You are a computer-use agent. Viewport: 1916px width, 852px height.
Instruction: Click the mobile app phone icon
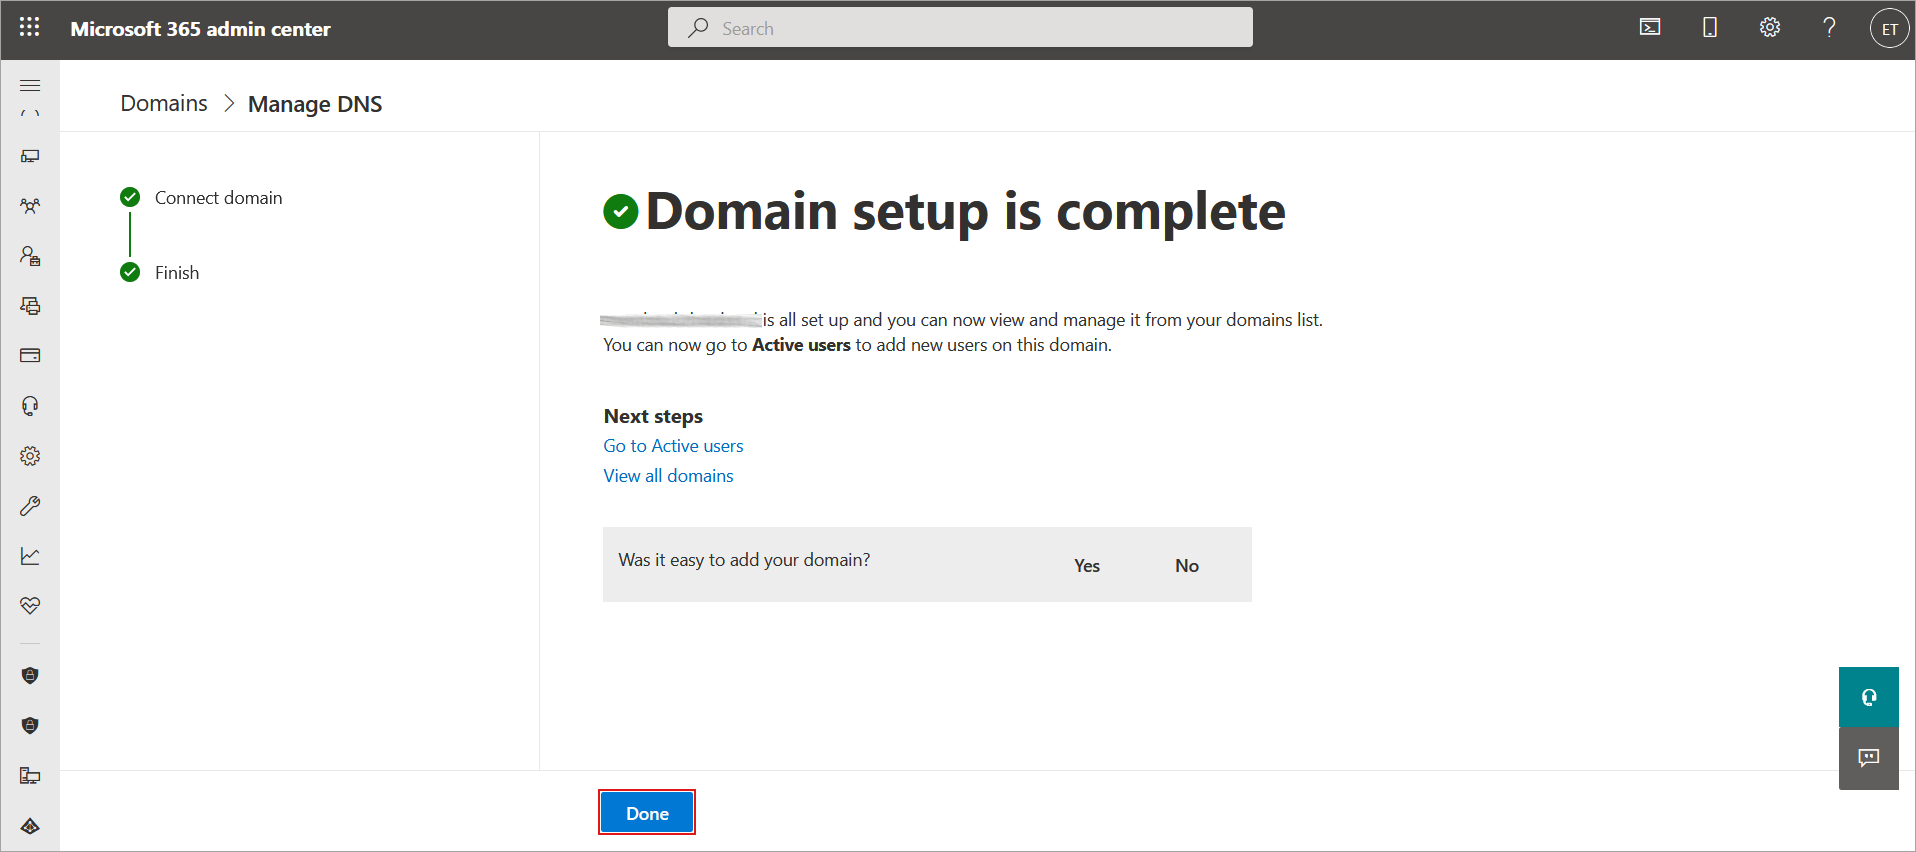(1710, 28)
